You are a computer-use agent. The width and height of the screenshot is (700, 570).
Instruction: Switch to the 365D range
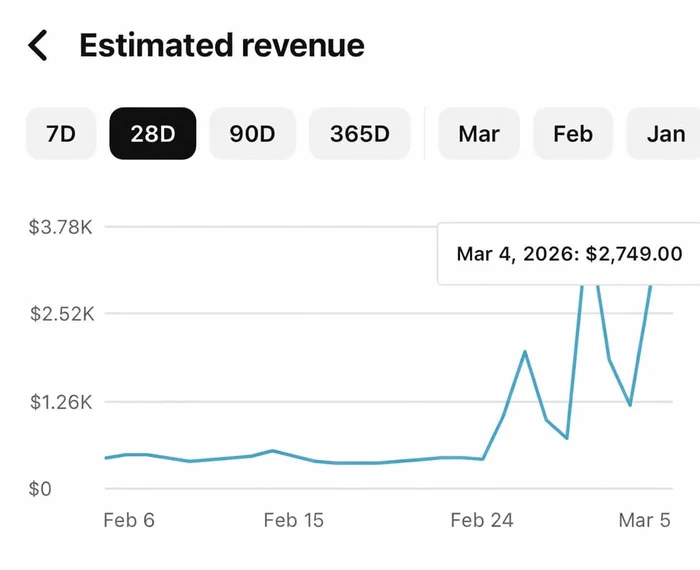[359, 134]
